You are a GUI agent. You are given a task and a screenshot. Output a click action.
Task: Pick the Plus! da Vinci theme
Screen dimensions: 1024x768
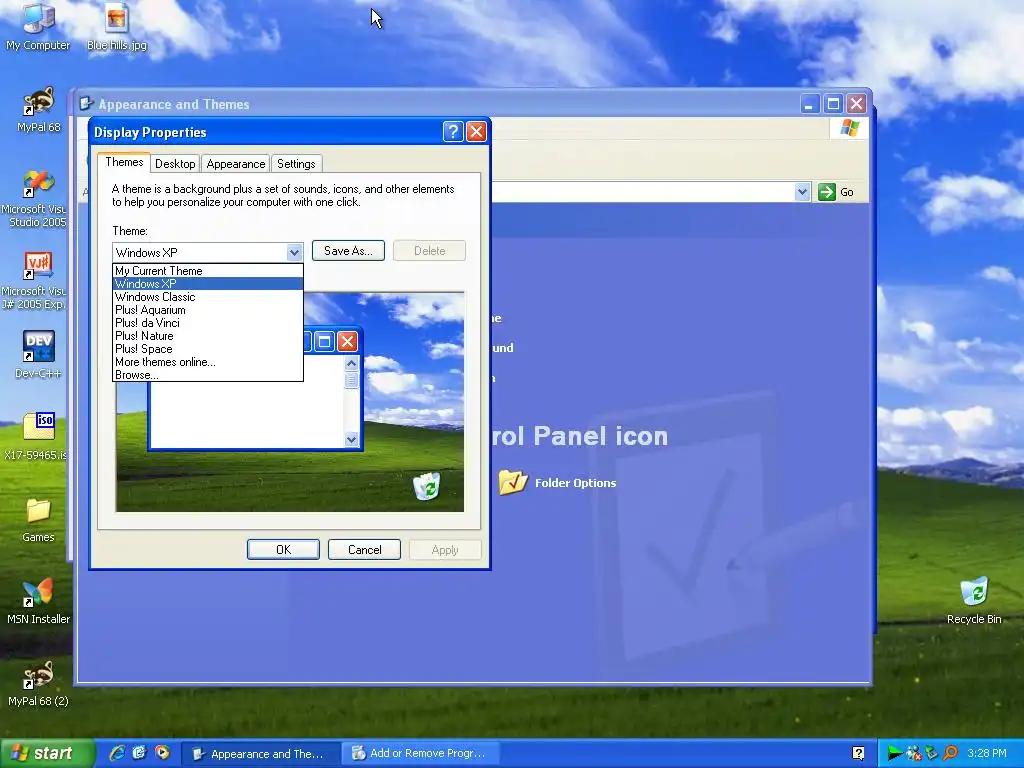(x=208, y=323)
